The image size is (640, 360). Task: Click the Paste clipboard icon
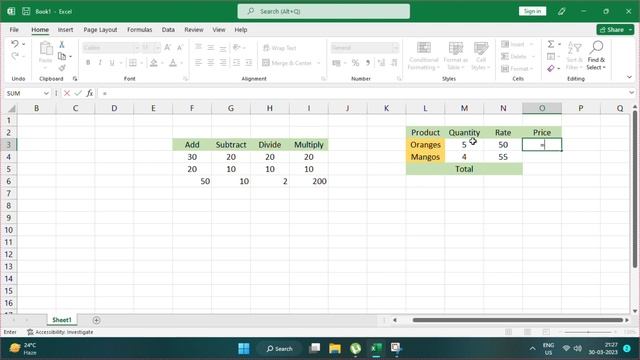[45, 49]
